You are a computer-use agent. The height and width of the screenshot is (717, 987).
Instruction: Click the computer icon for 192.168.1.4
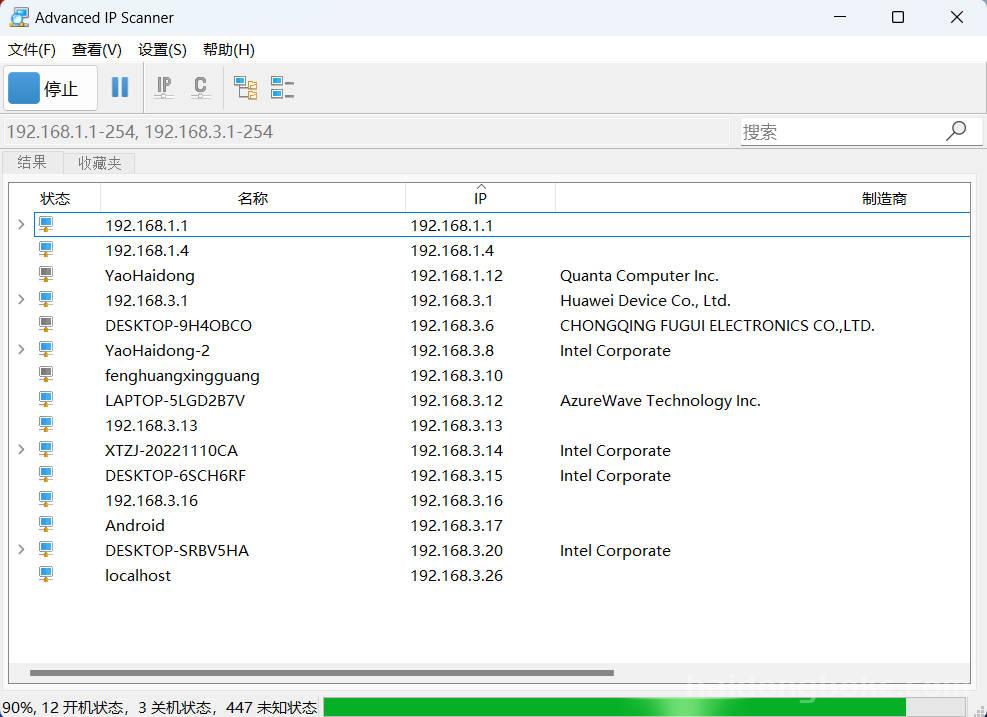click(46, 249)
